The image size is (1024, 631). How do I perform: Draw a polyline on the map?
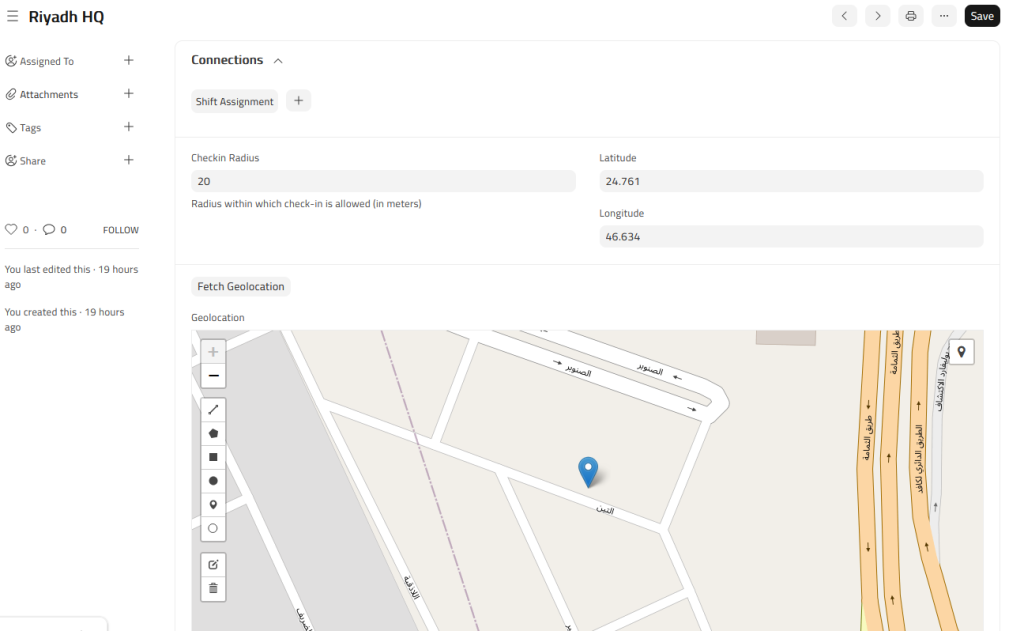point(213,410)
